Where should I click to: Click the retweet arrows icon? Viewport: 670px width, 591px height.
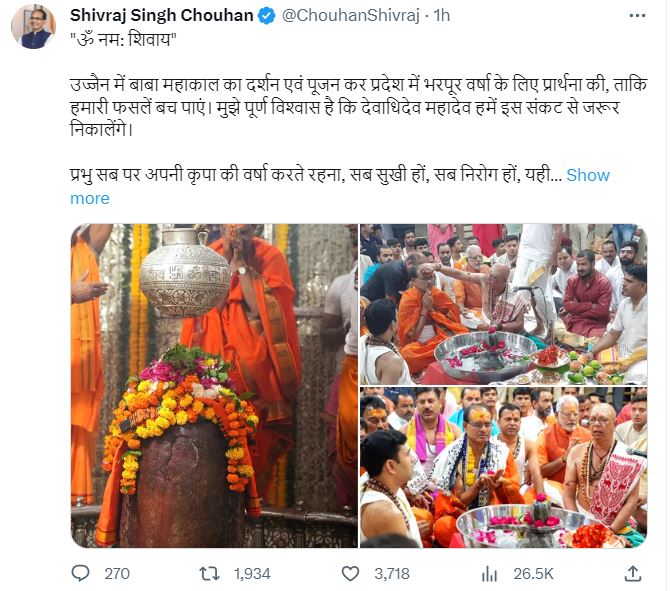pos(209,573)
